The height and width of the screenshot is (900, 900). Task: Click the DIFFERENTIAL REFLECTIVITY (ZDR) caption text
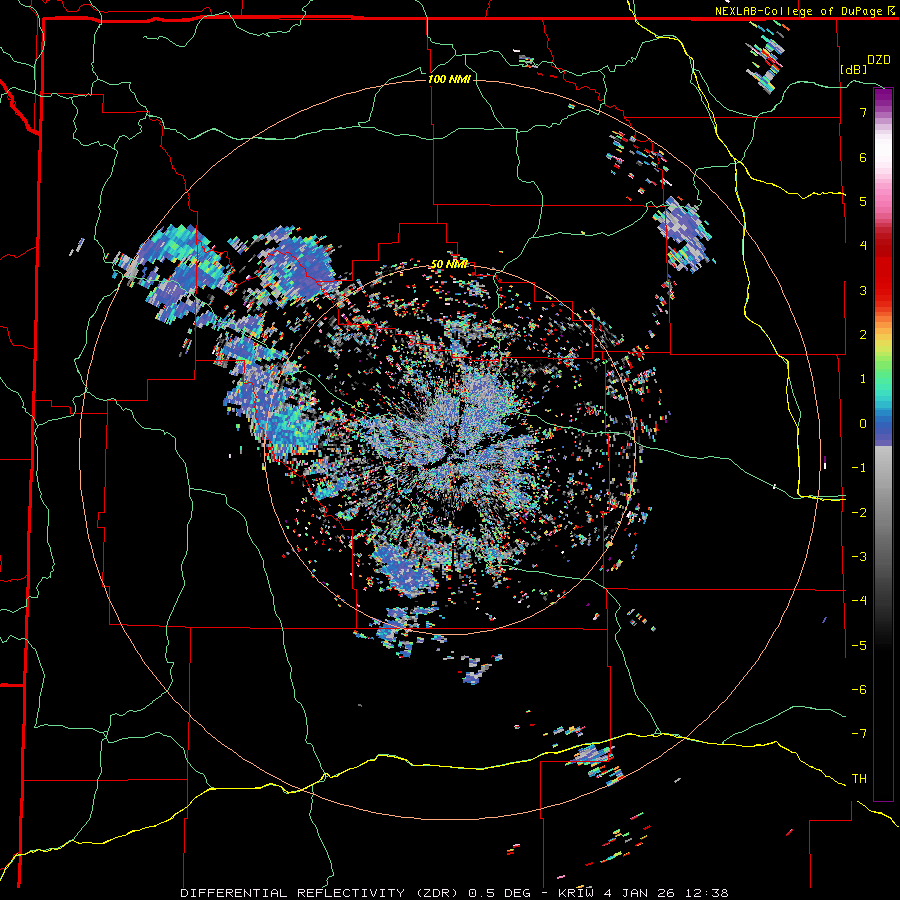pos(319,893)
